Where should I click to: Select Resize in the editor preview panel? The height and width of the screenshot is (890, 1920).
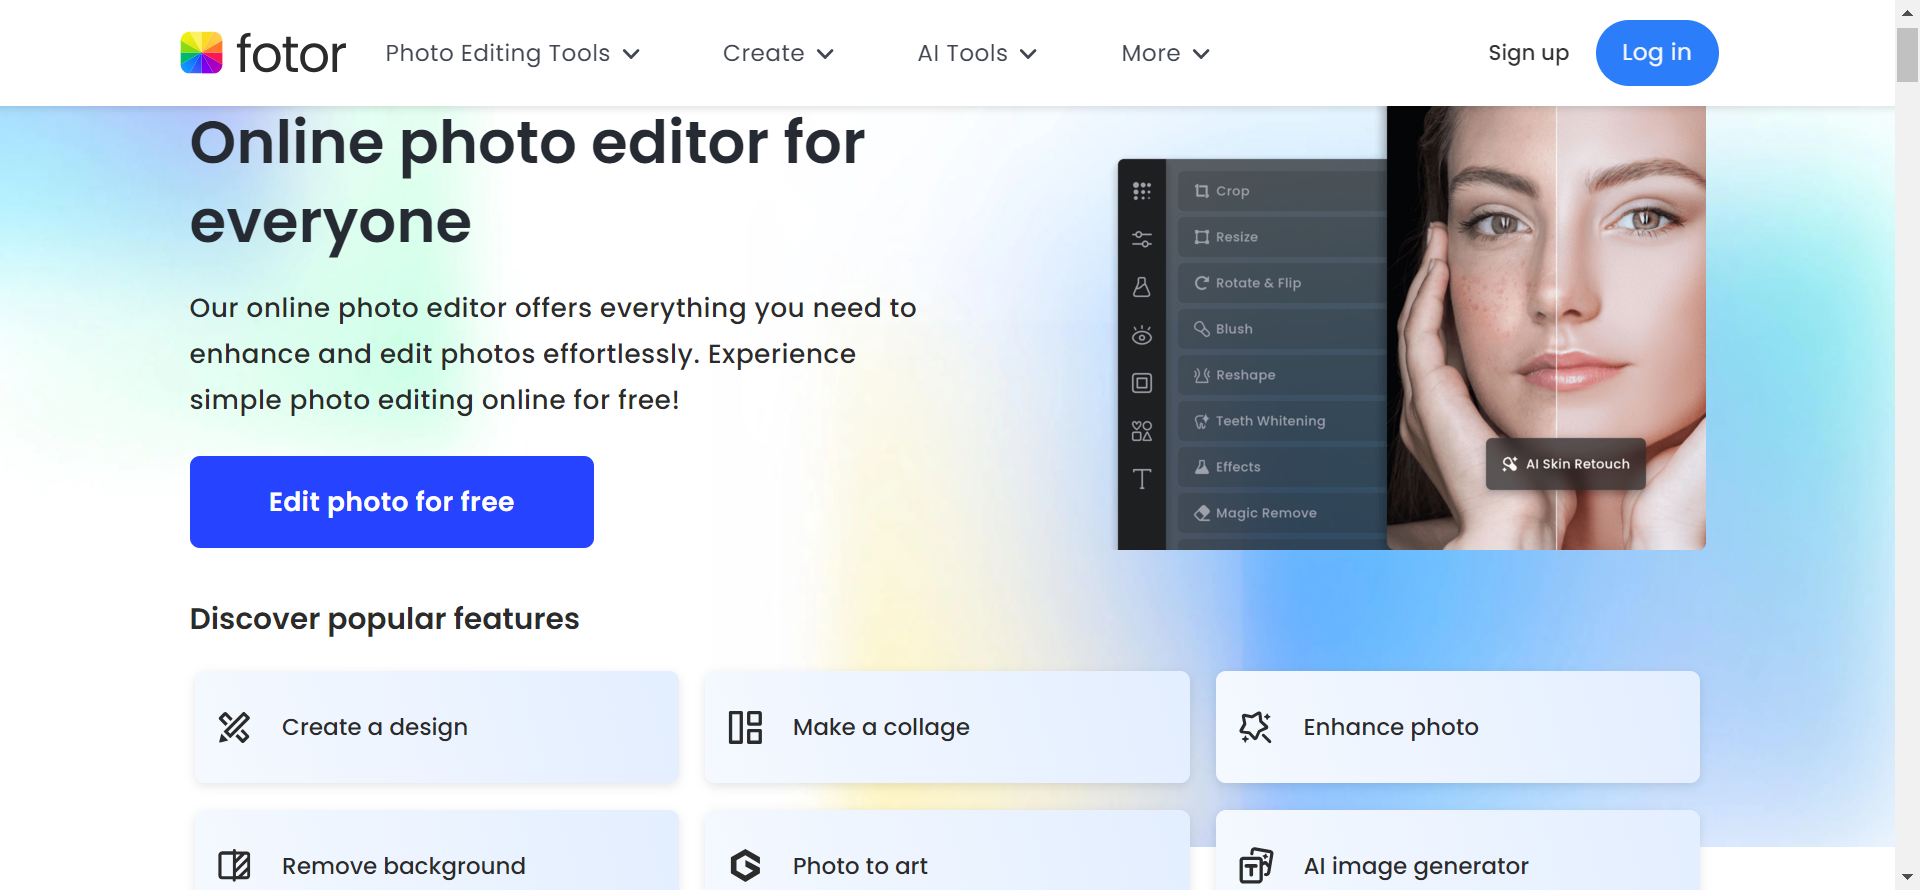click(x=1282, y=237)
